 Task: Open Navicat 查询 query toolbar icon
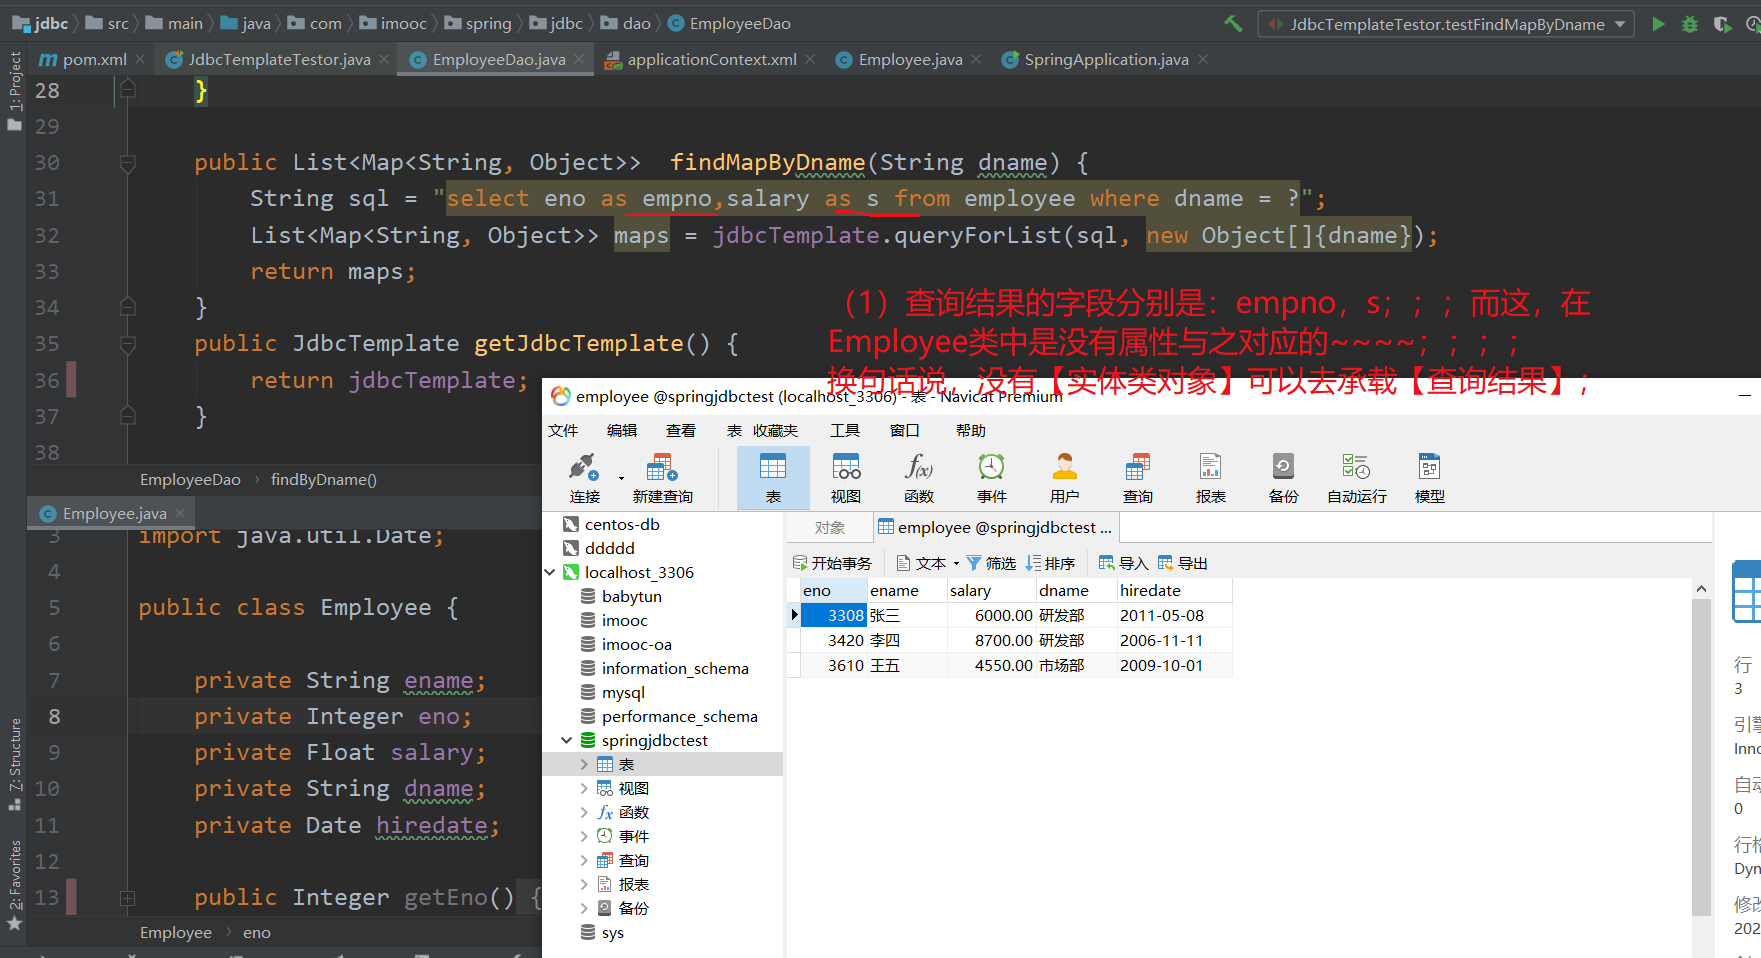pos(1138,478)
